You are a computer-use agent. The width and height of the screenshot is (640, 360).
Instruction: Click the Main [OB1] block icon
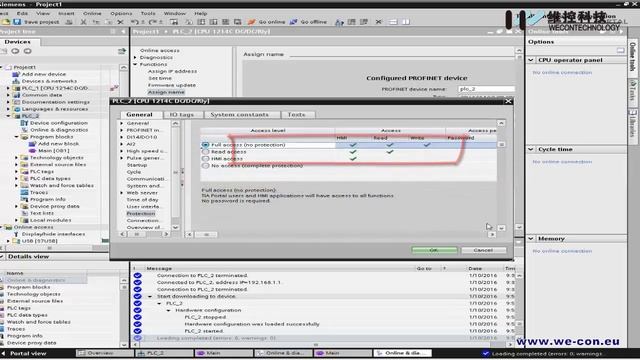click(x=33, y=151)
